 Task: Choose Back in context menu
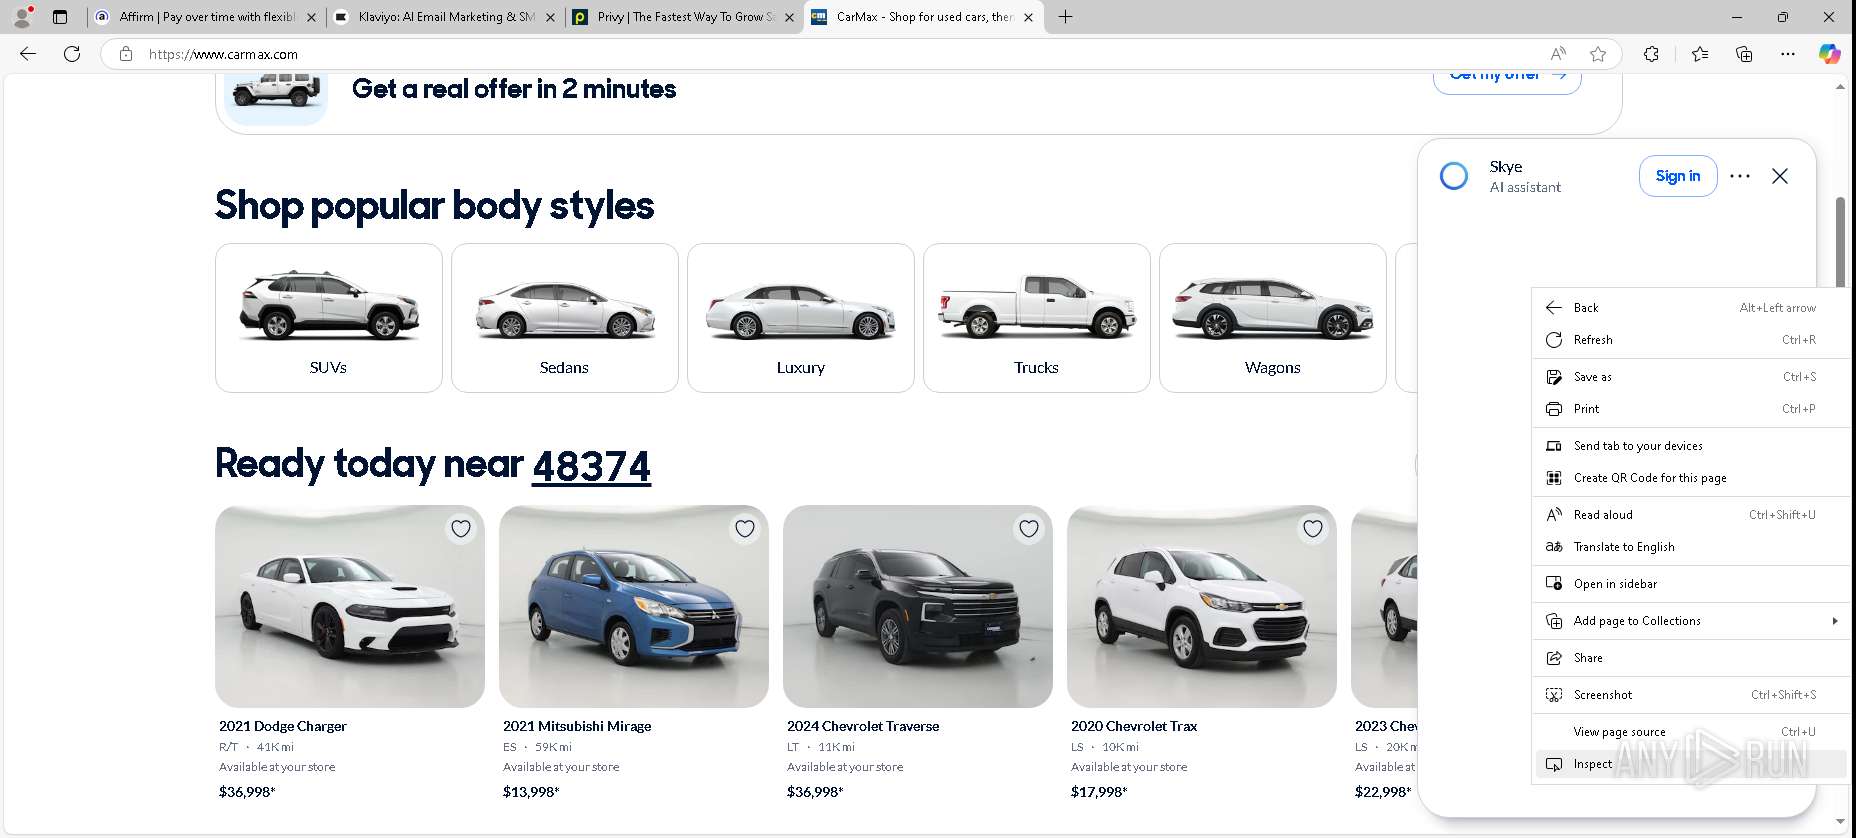click(x=1690, y=308)
